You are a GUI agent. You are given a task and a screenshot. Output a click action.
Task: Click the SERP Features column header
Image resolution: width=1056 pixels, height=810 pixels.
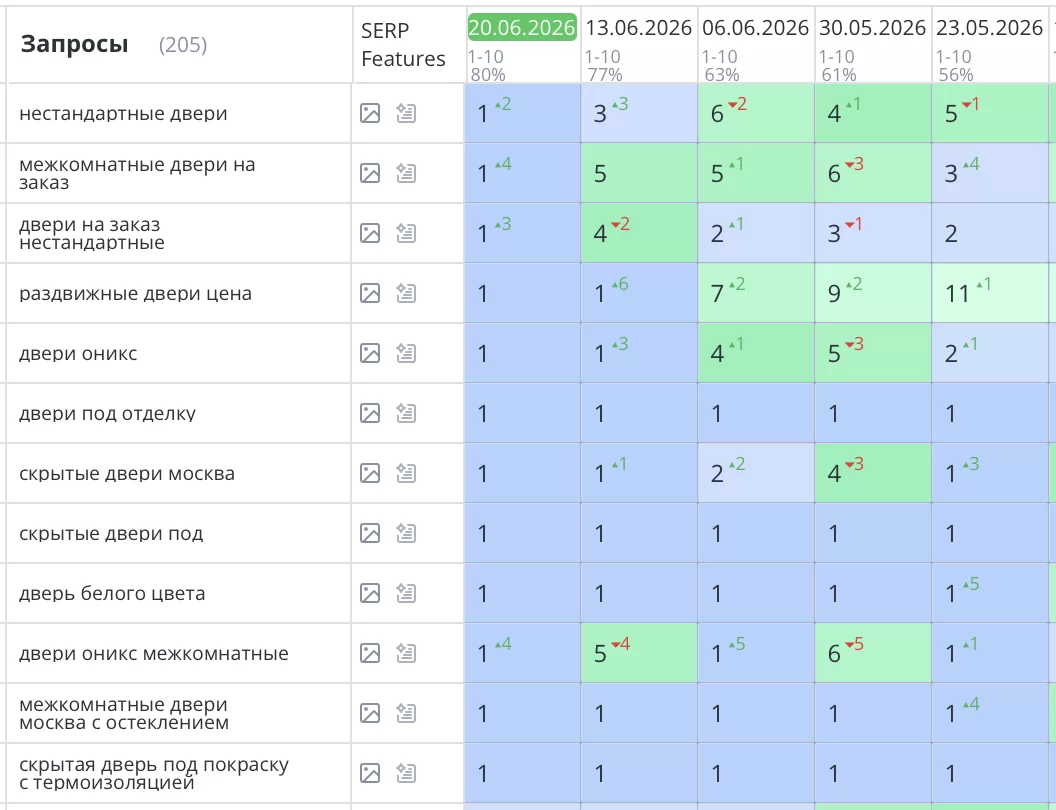403,44
